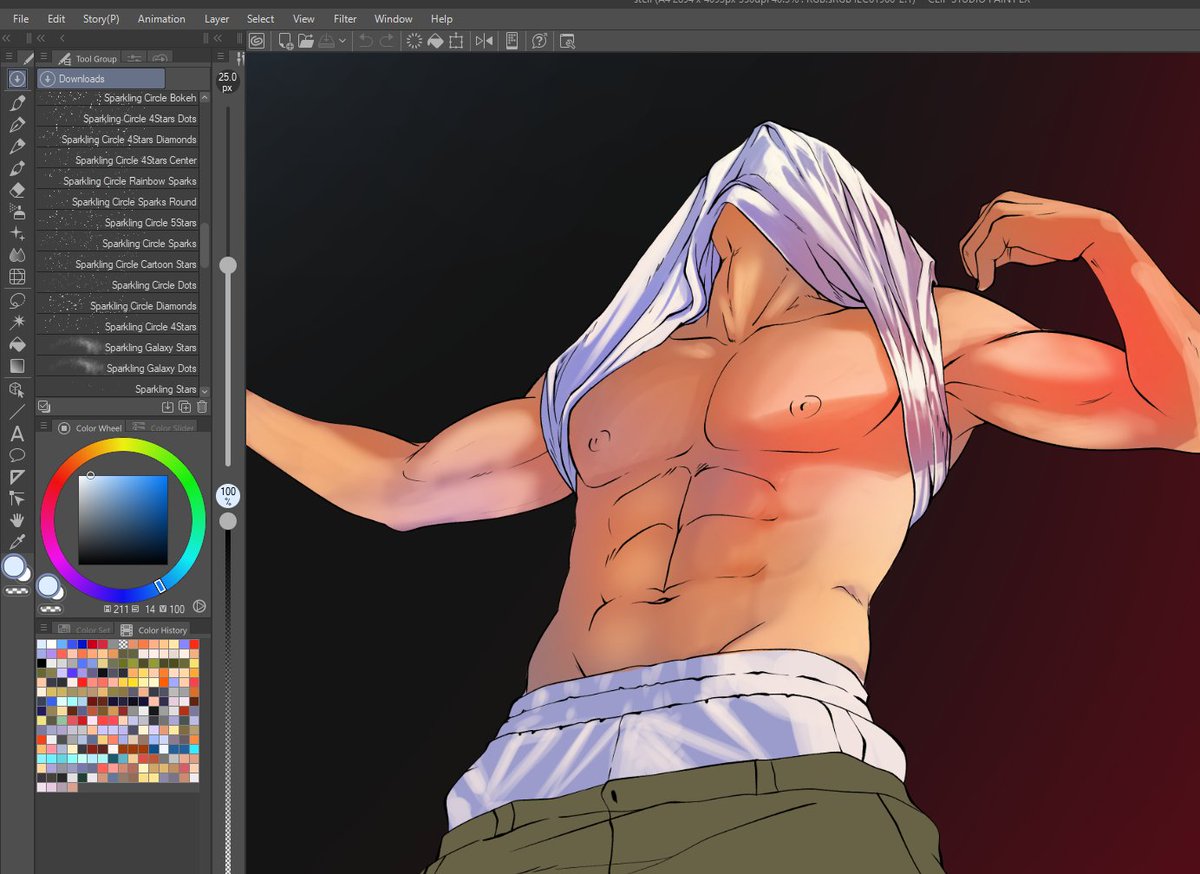
Task: Click the hue ring marker on the color wheel
Action: point(159,585)
